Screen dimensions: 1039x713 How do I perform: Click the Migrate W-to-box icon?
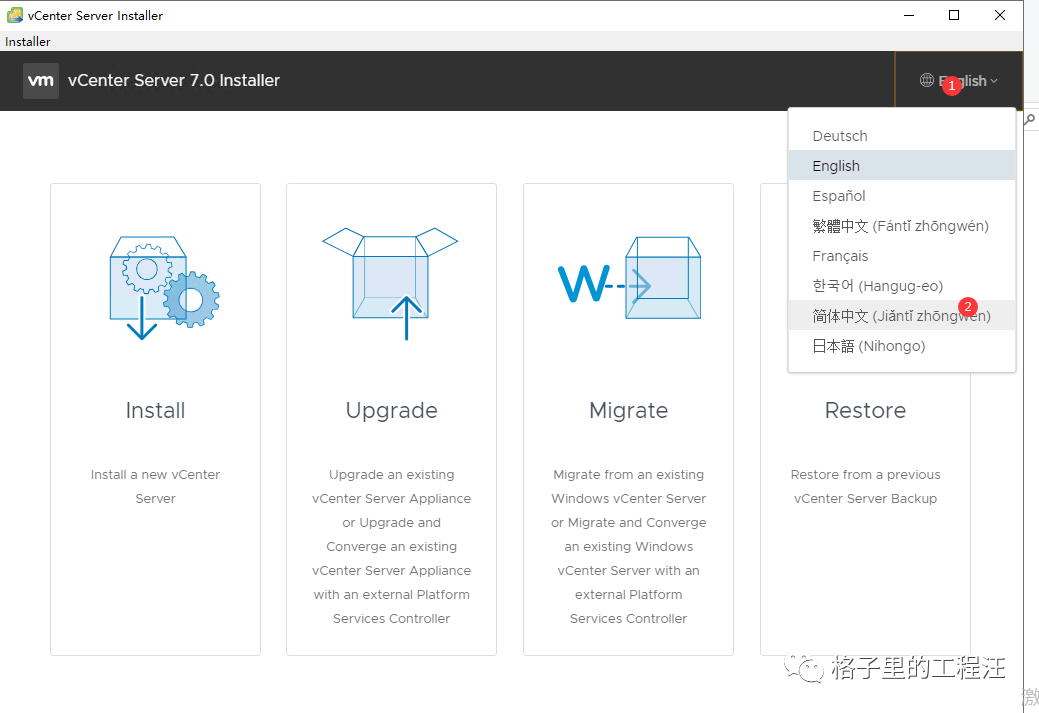tap(629, 278)
